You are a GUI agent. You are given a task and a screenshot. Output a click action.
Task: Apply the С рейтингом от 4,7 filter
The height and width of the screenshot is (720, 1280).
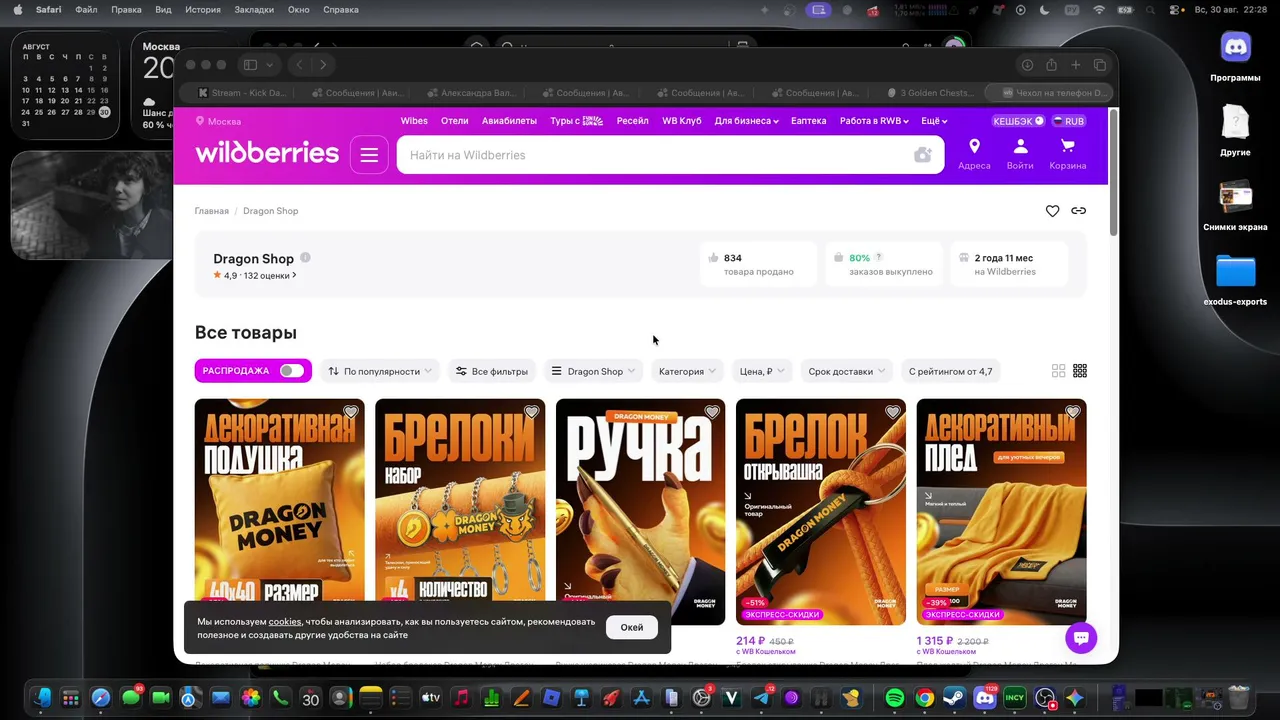click(950, 371)
